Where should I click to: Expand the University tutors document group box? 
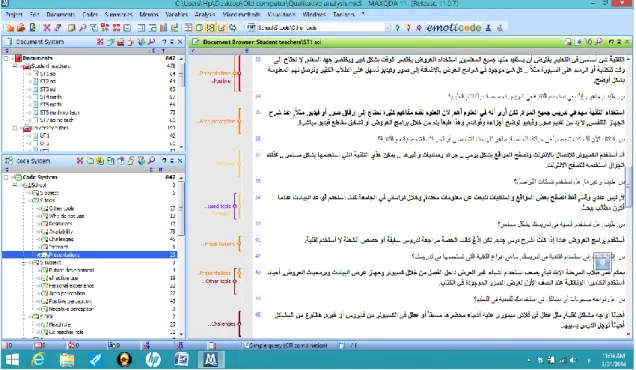[x=15, y=128]
